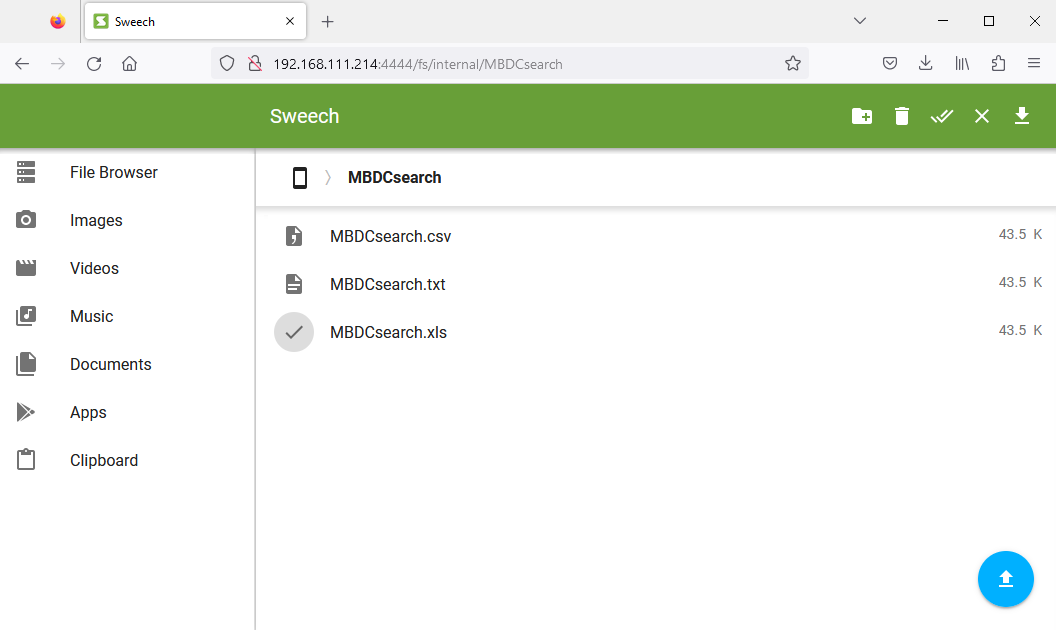
Task: Select the MBDCsearch.txt file icon
Action: 294,284
